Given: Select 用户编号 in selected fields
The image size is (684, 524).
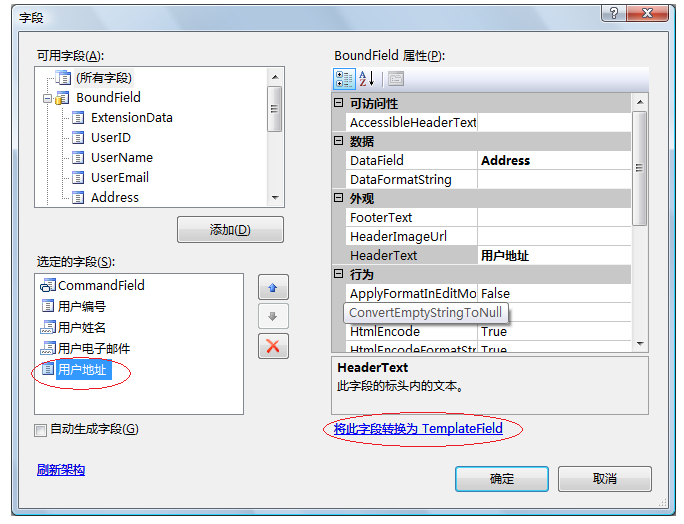Looking at the screenshot, I should point(82,306).
